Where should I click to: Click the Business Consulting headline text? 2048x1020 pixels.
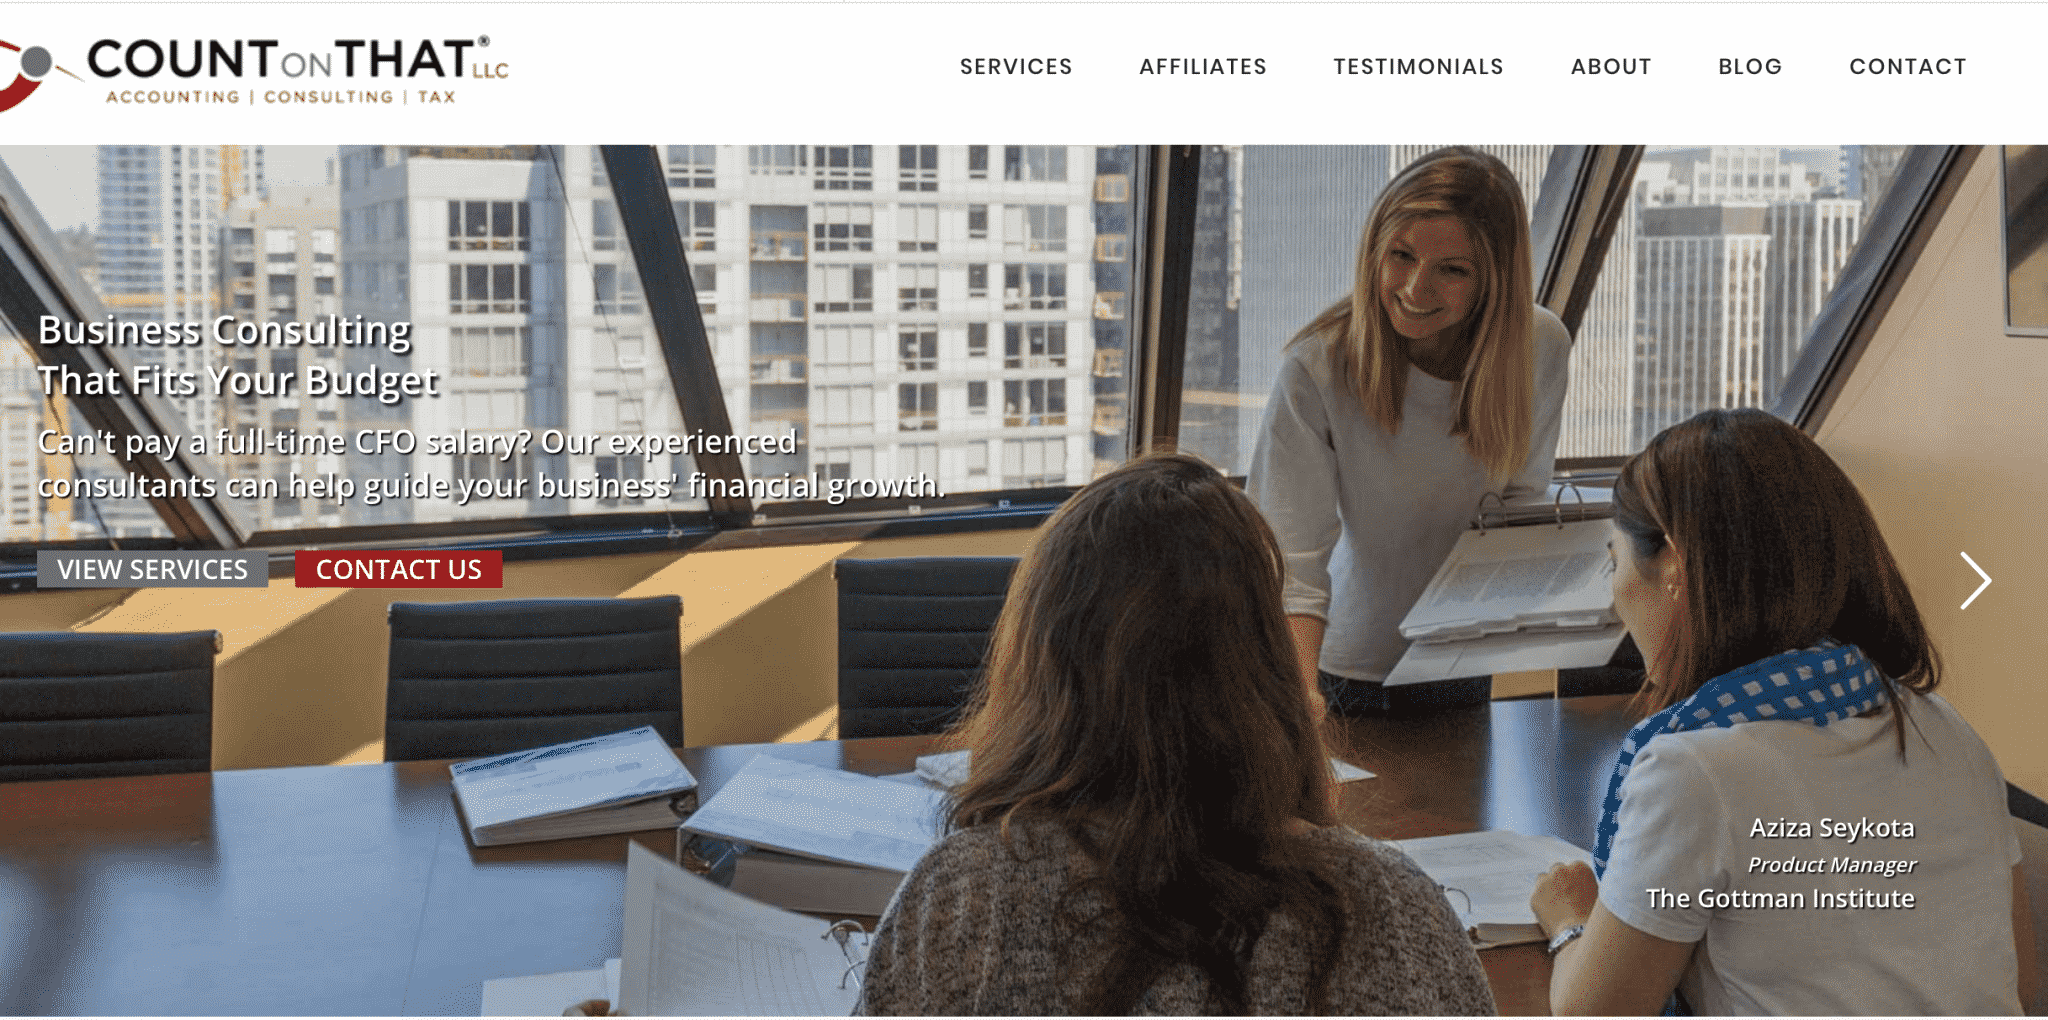click(224, 331)
